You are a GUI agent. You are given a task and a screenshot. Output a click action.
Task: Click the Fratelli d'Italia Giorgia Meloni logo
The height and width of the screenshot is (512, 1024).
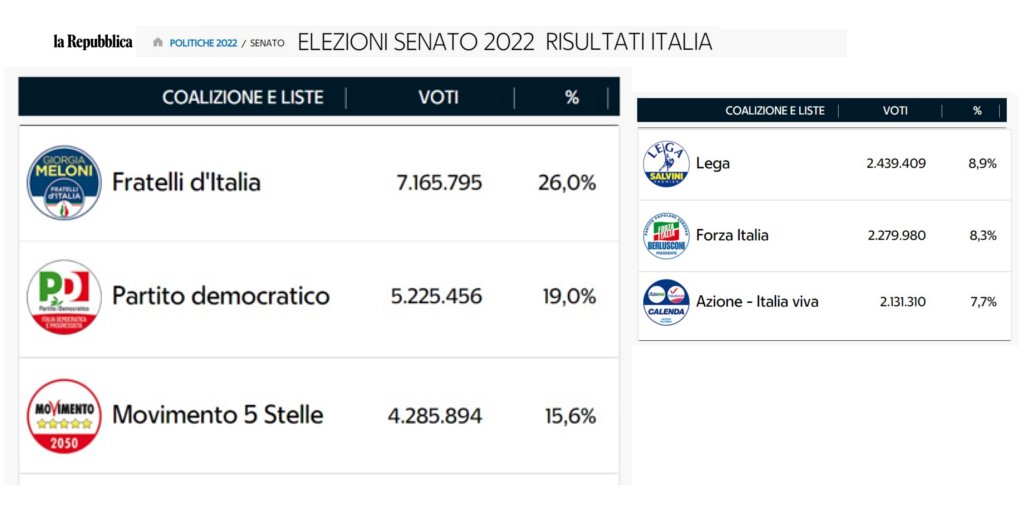[64, 182]
